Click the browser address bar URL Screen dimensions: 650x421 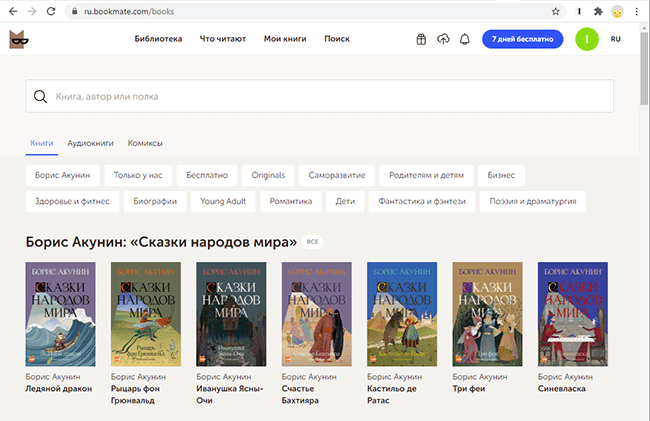coord(129,12)
